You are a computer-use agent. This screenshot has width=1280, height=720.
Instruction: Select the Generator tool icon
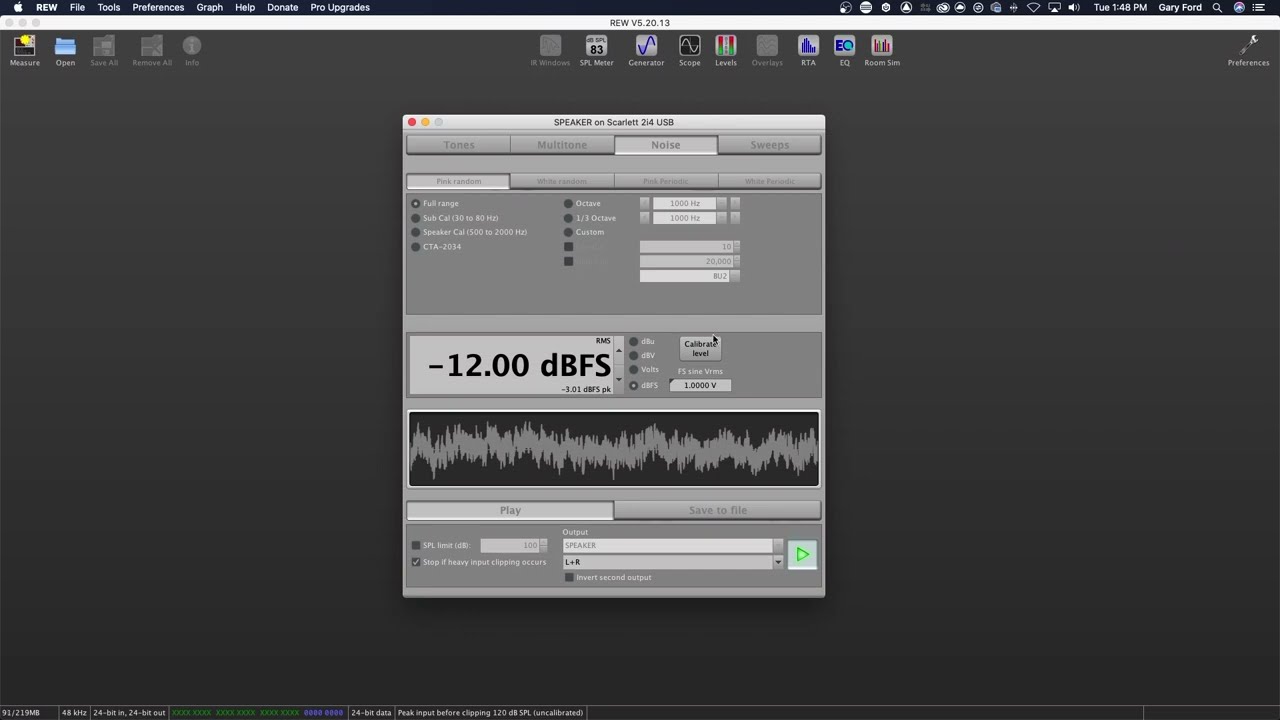coord(645,47)
